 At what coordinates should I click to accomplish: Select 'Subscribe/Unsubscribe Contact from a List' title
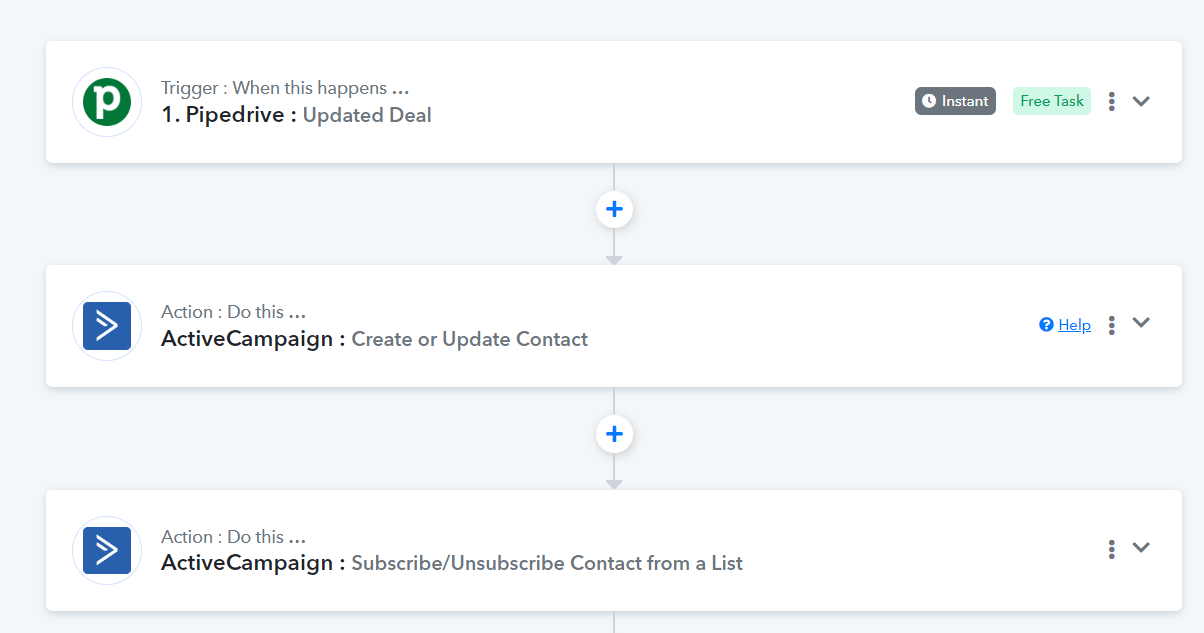click(547, 563)
